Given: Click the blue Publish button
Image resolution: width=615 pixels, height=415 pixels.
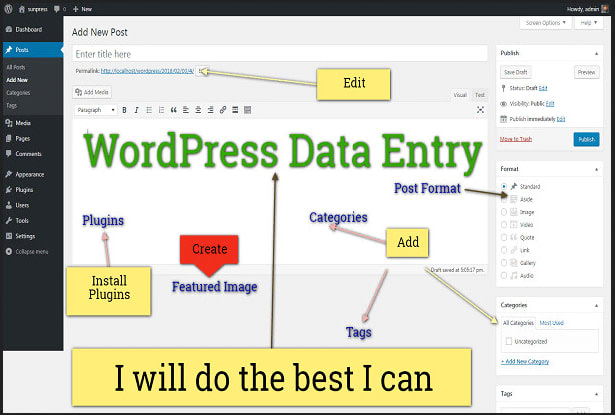Looking at the screenshot, I should (x=586, y=139).
